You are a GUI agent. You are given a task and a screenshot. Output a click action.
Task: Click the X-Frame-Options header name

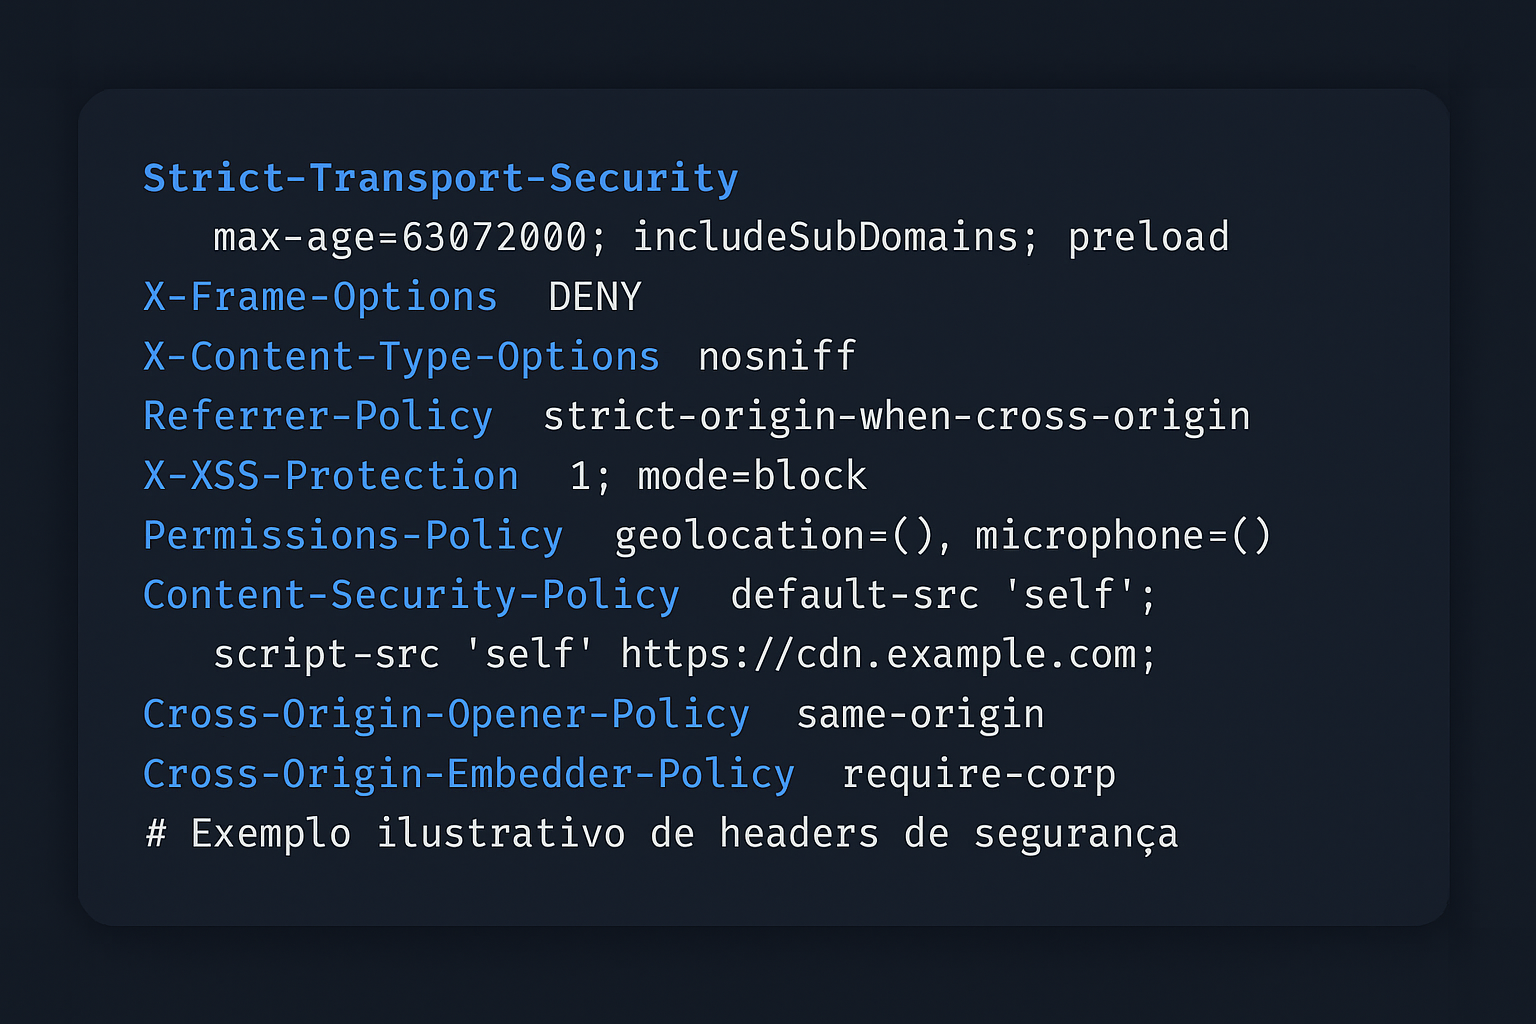coord(320,297)
